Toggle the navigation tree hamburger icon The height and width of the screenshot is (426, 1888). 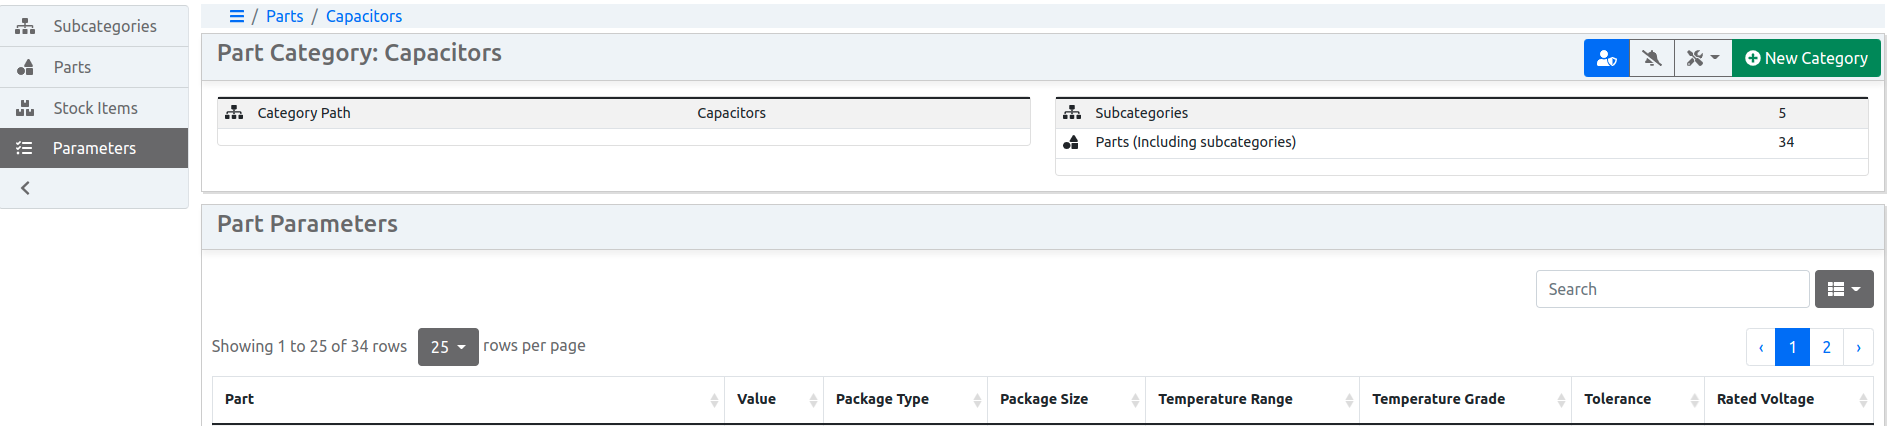coord(237,16)
